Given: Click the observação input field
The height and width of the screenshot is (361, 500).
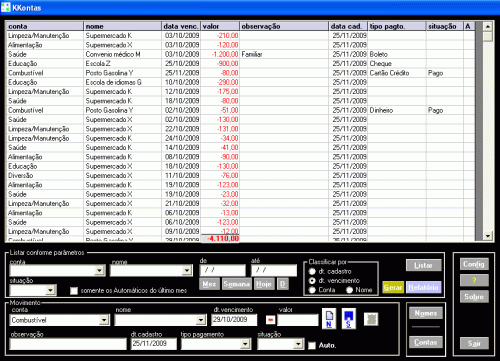Looking at the screenshot, I should [68, 344].
